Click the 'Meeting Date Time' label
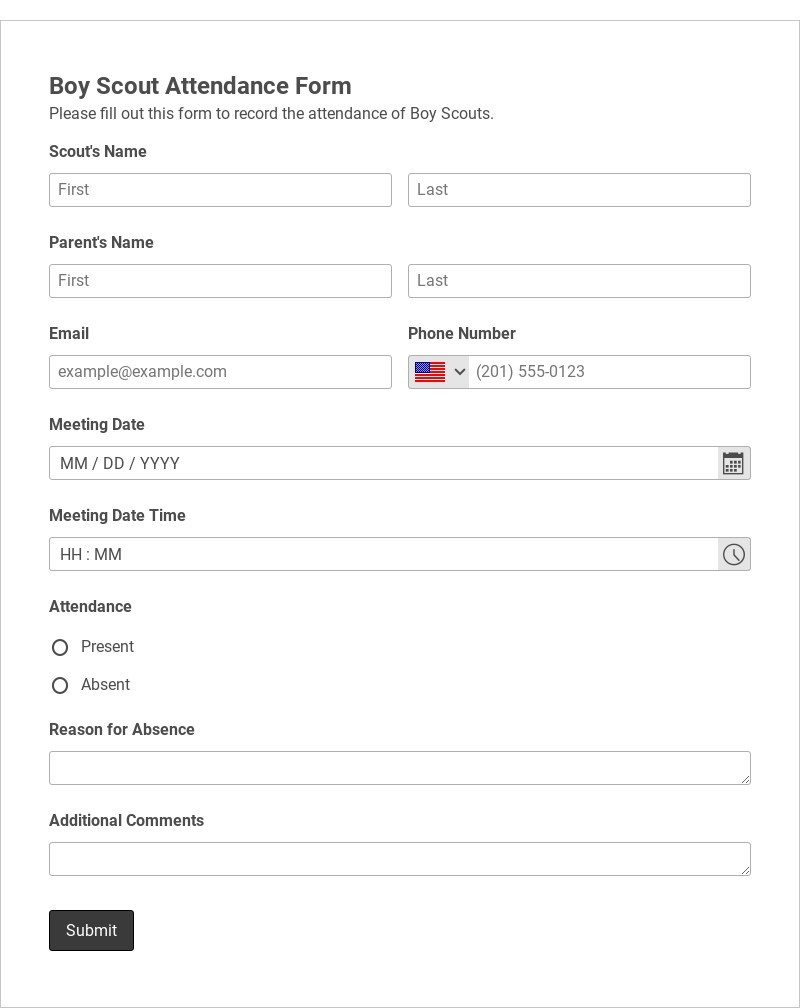 (117, 516)
